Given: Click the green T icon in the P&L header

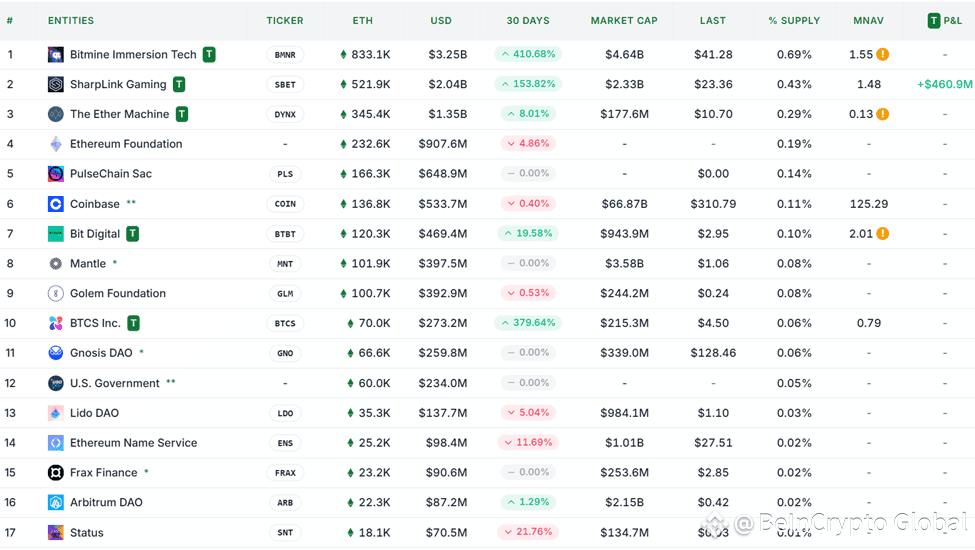Looking at the screenshot, I should (x=933, y=21).
